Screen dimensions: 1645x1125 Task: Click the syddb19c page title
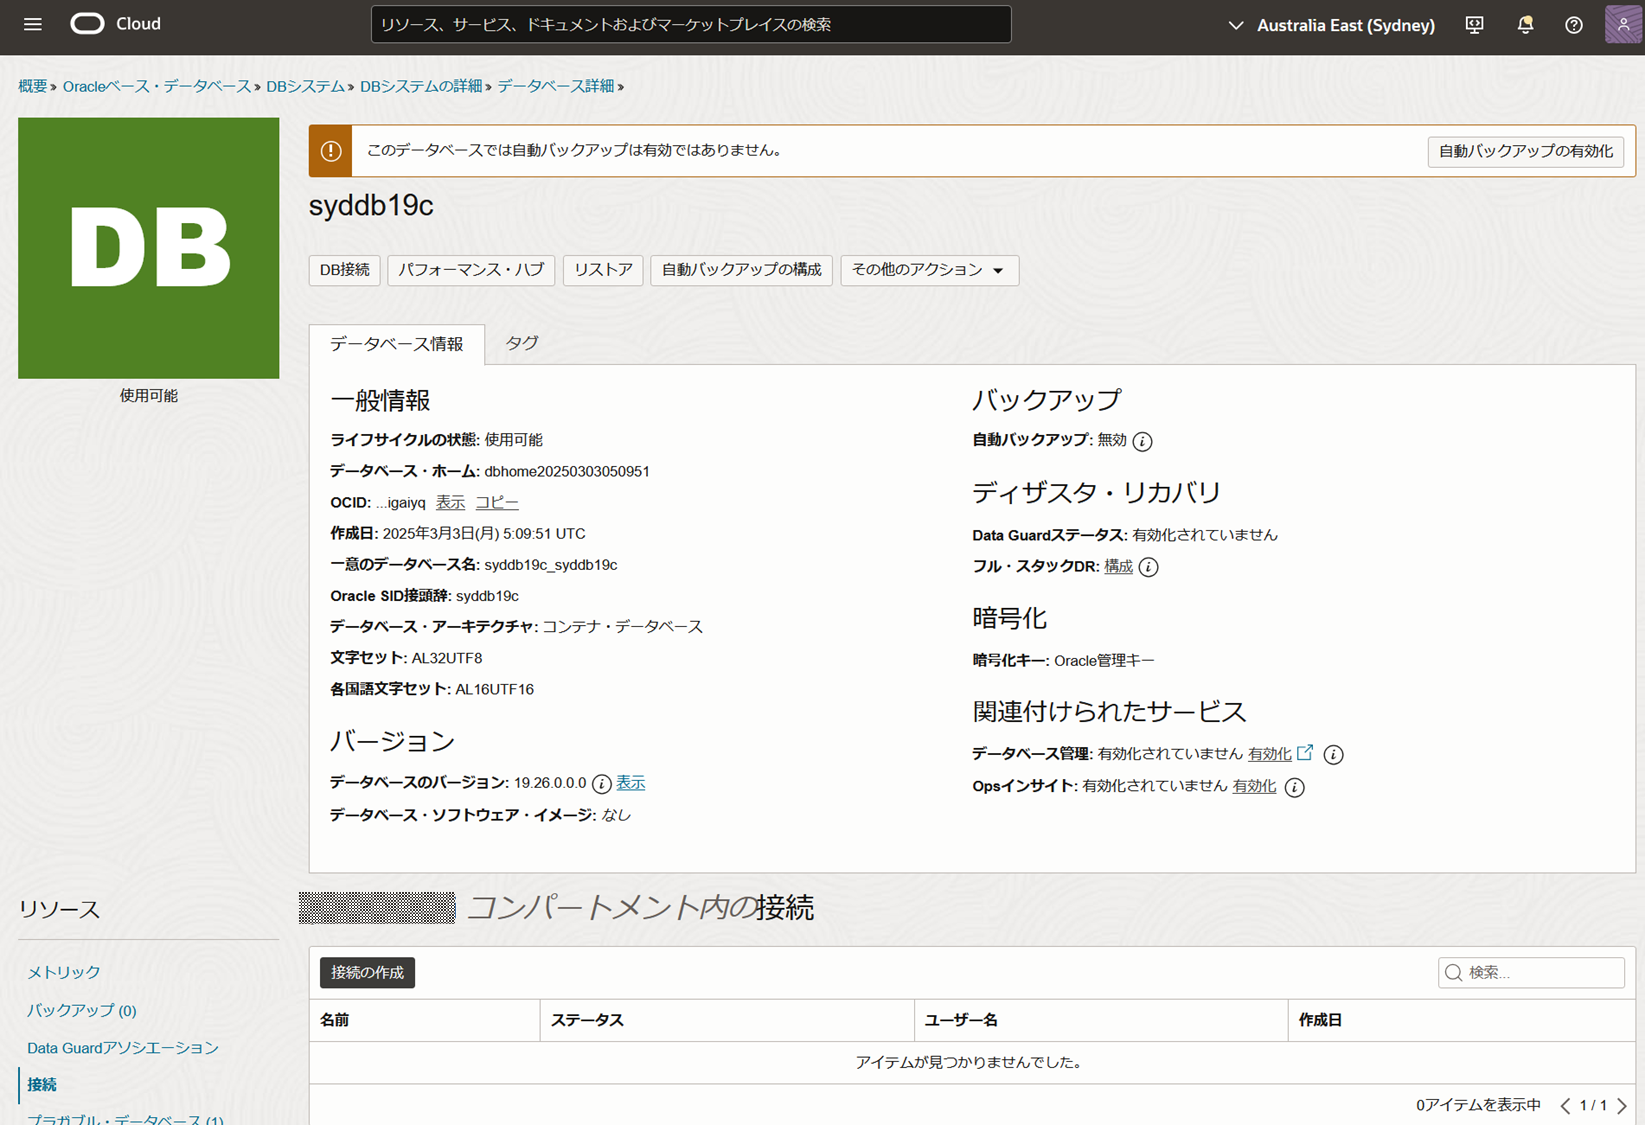coord(371,206)
